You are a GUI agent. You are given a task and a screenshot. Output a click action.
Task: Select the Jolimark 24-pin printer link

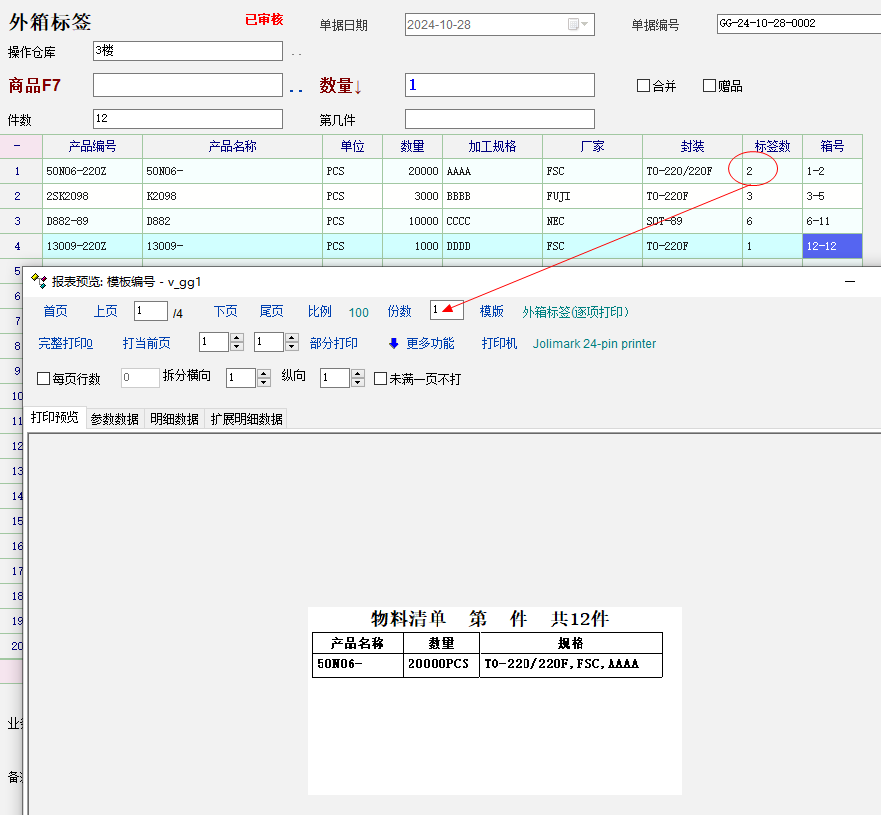point(594,343)
